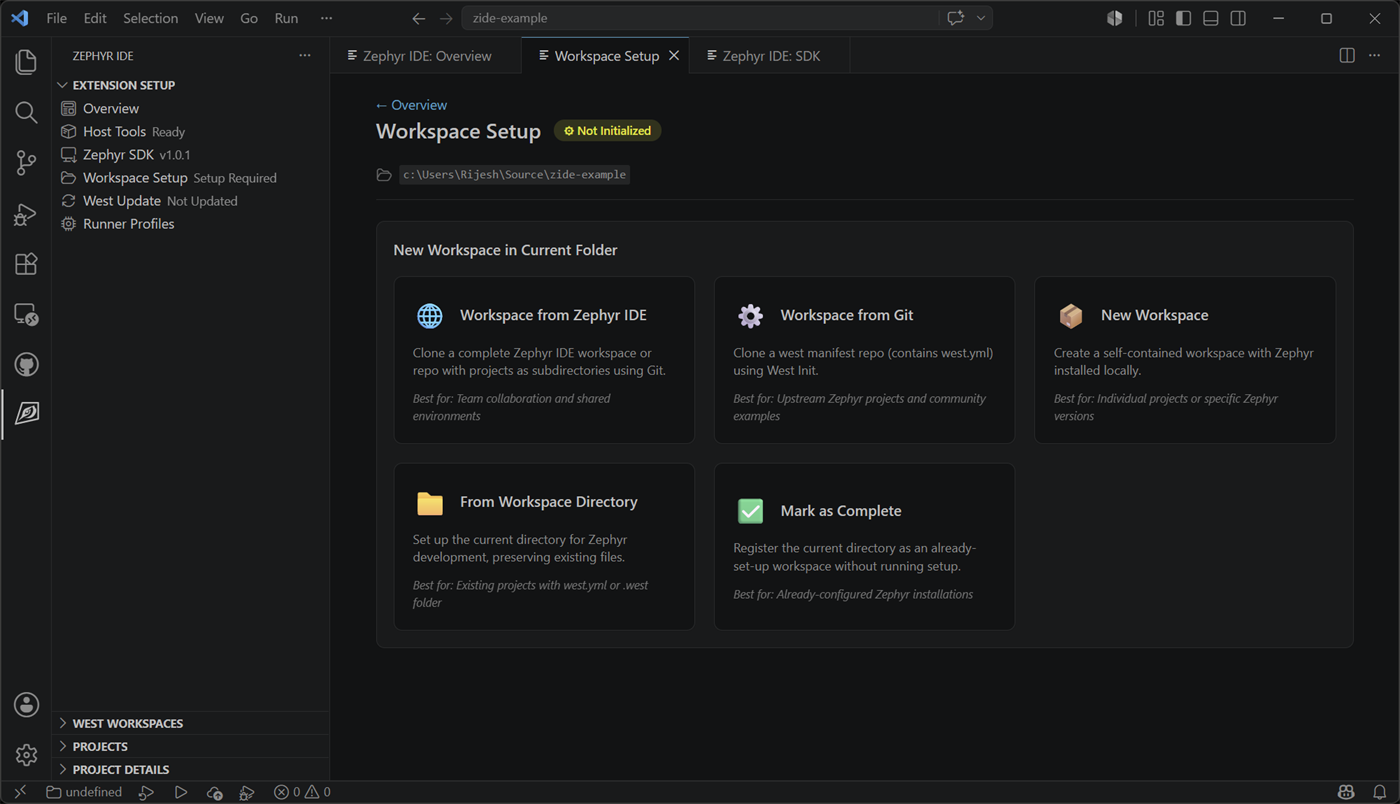Click the notifications bell in status bar
1400x804 pixels.
click(1380, 792)
